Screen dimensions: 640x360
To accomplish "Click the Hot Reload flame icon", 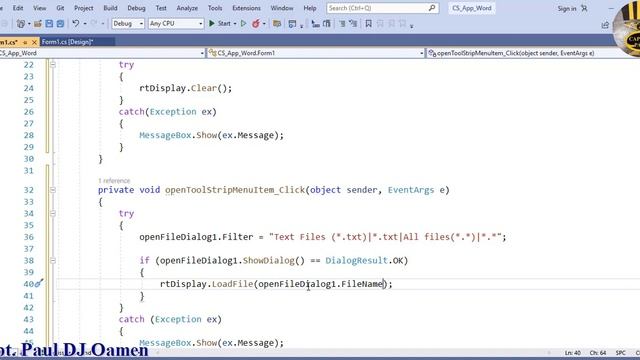I will (256, 24).
